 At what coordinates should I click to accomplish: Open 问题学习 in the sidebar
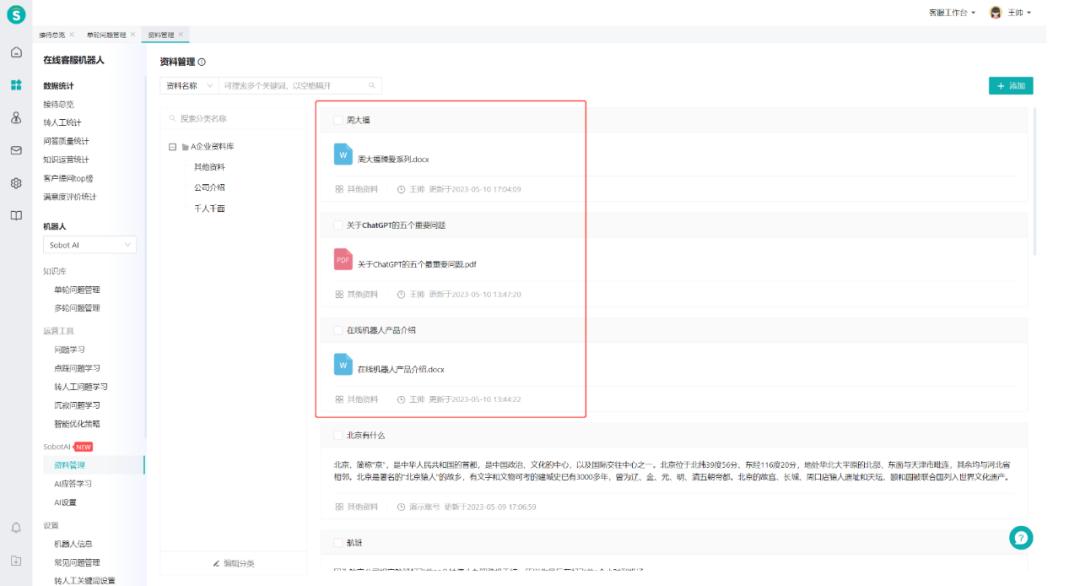point(70,350)
